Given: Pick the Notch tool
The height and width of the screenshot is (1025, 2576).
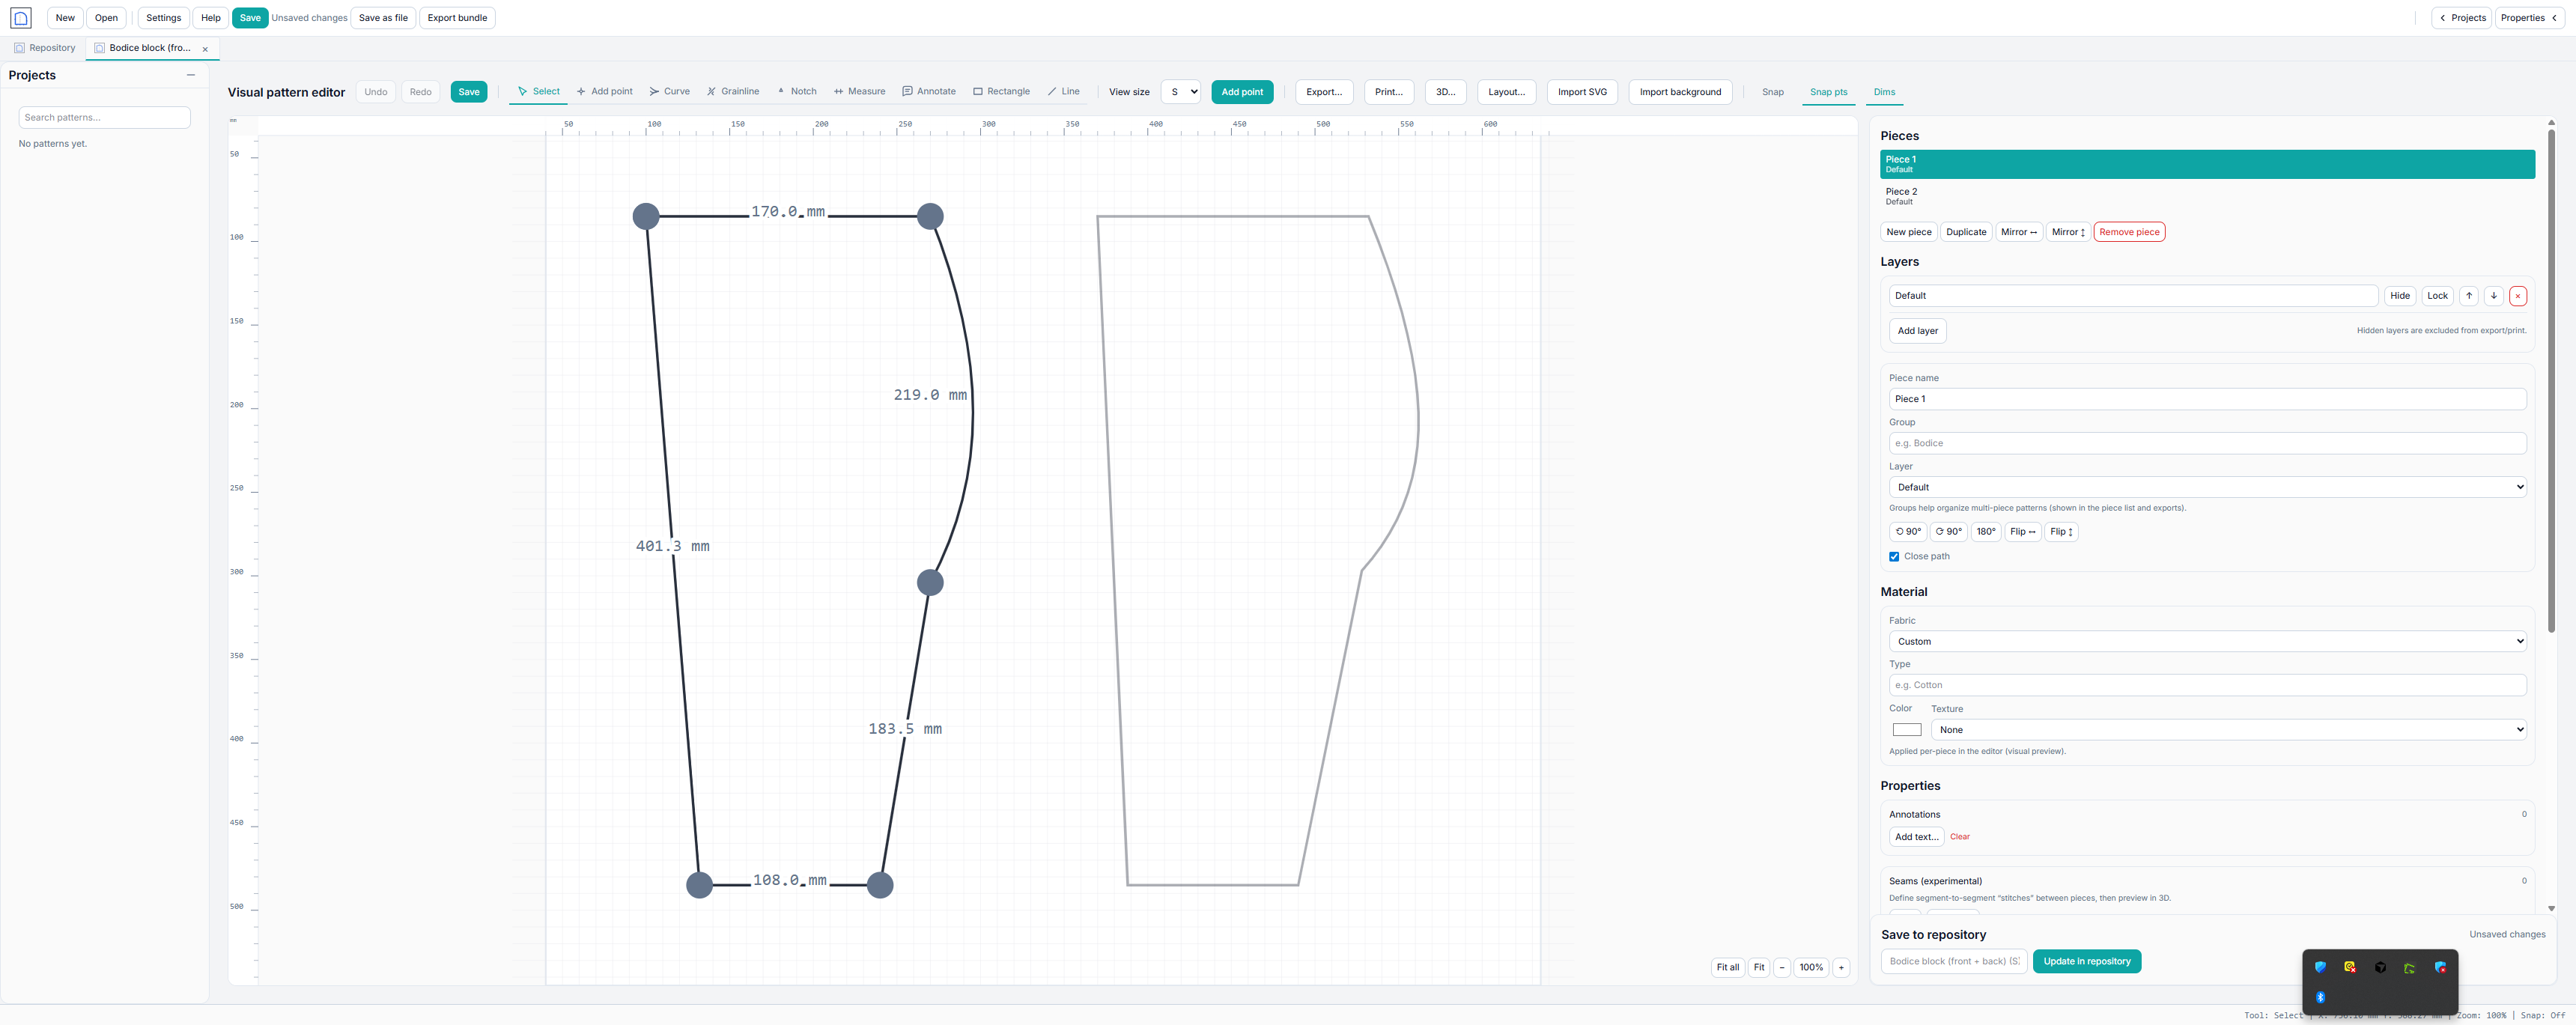Looking at the screenshot, I should click(796, 91).
